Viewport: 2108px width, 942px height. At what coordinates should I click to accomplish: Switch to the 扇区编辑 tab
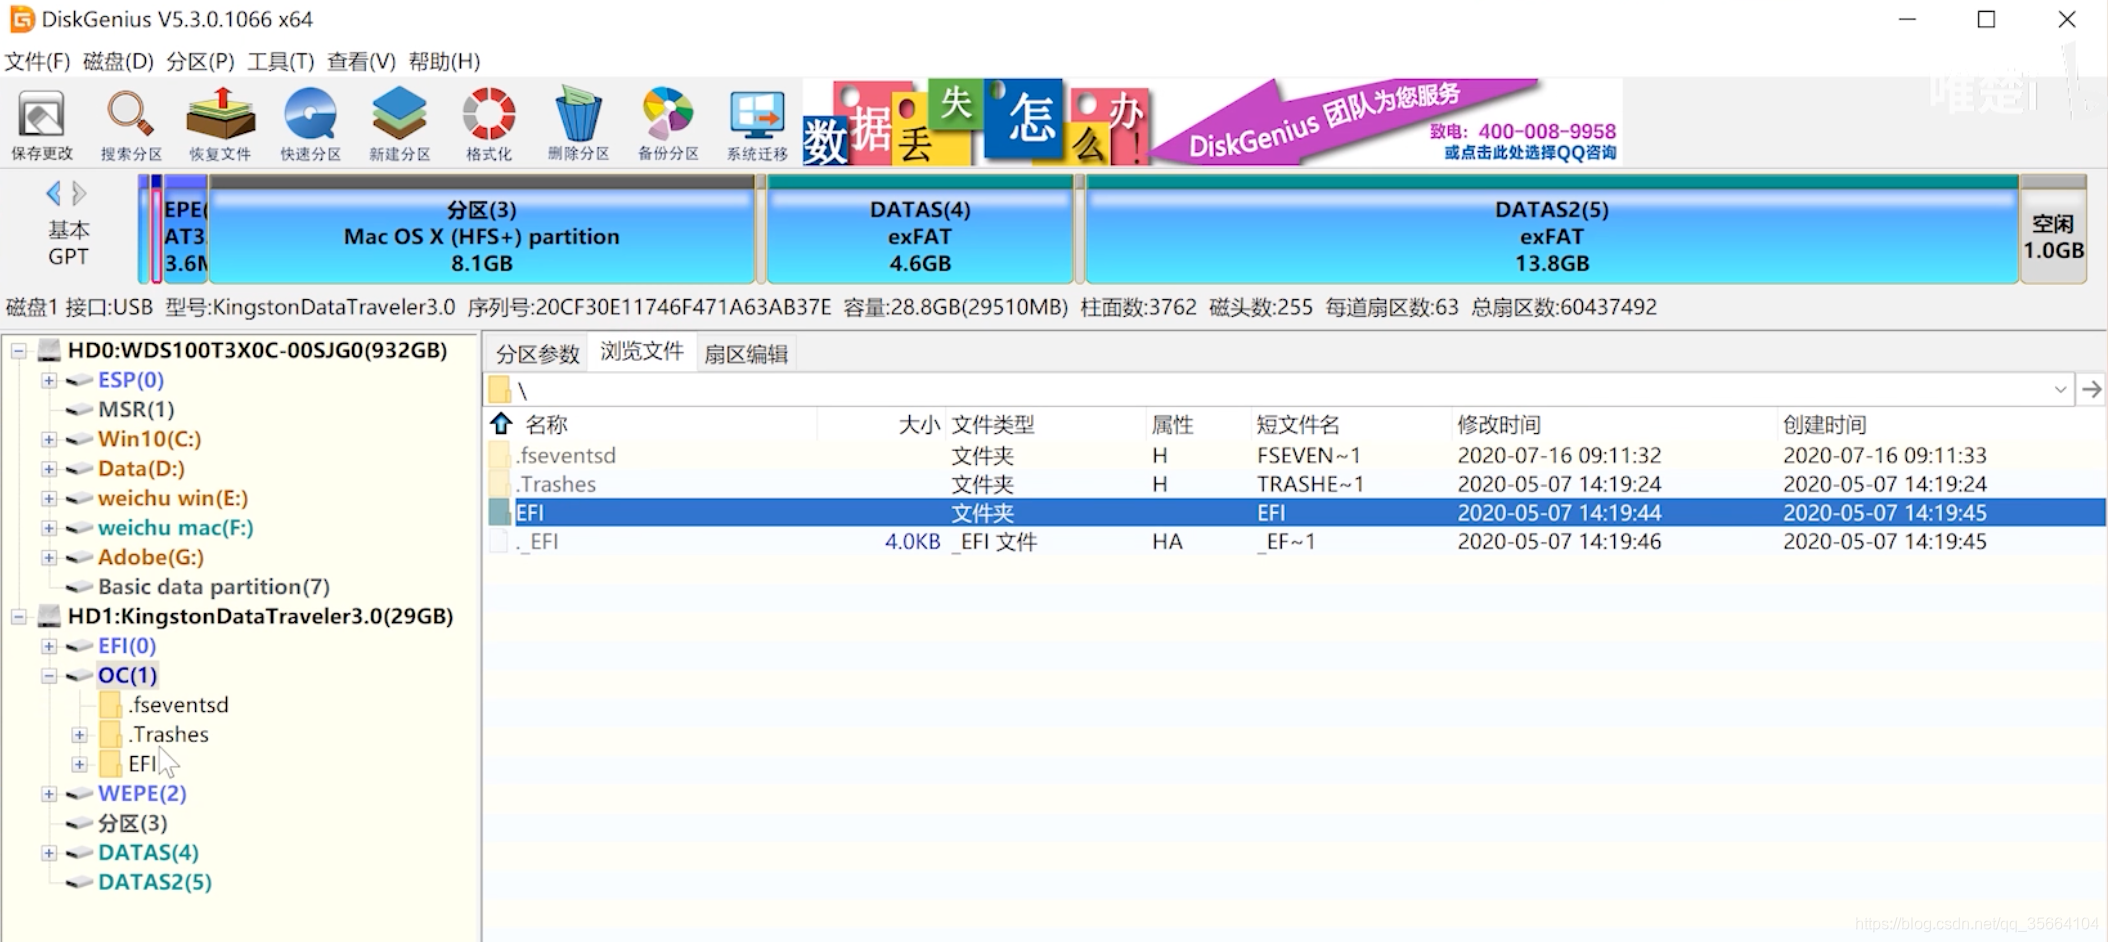746,354
